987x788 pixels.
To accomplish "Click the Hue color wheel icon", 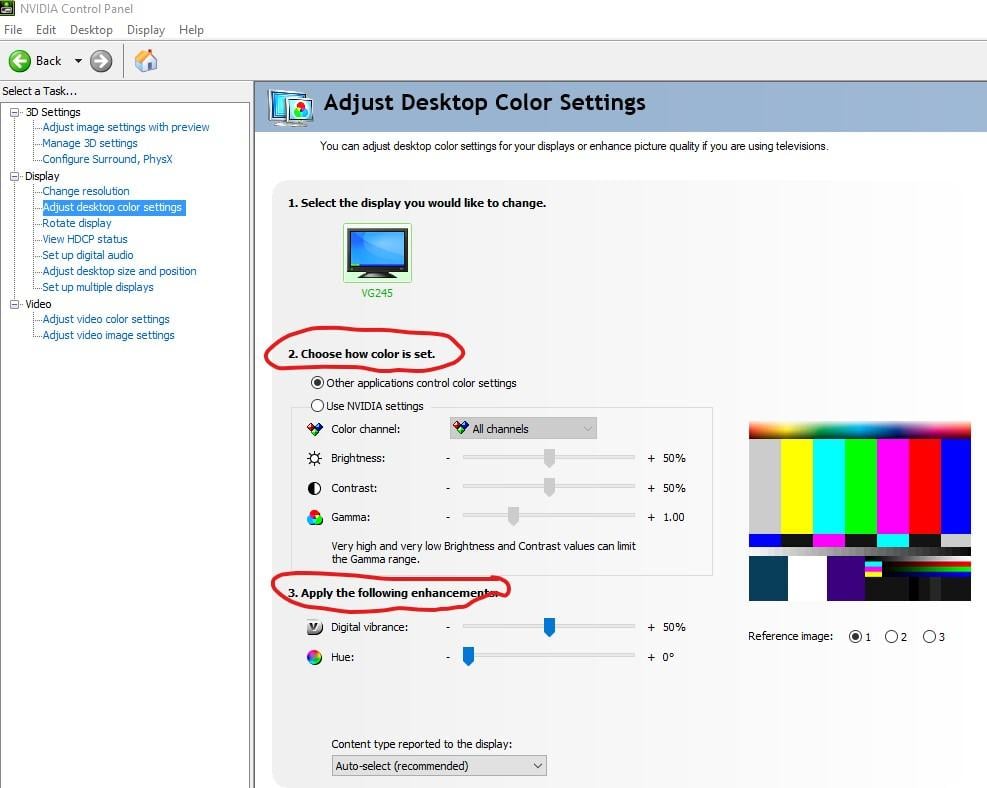I will pyautogui.click(x=314, y=657).
